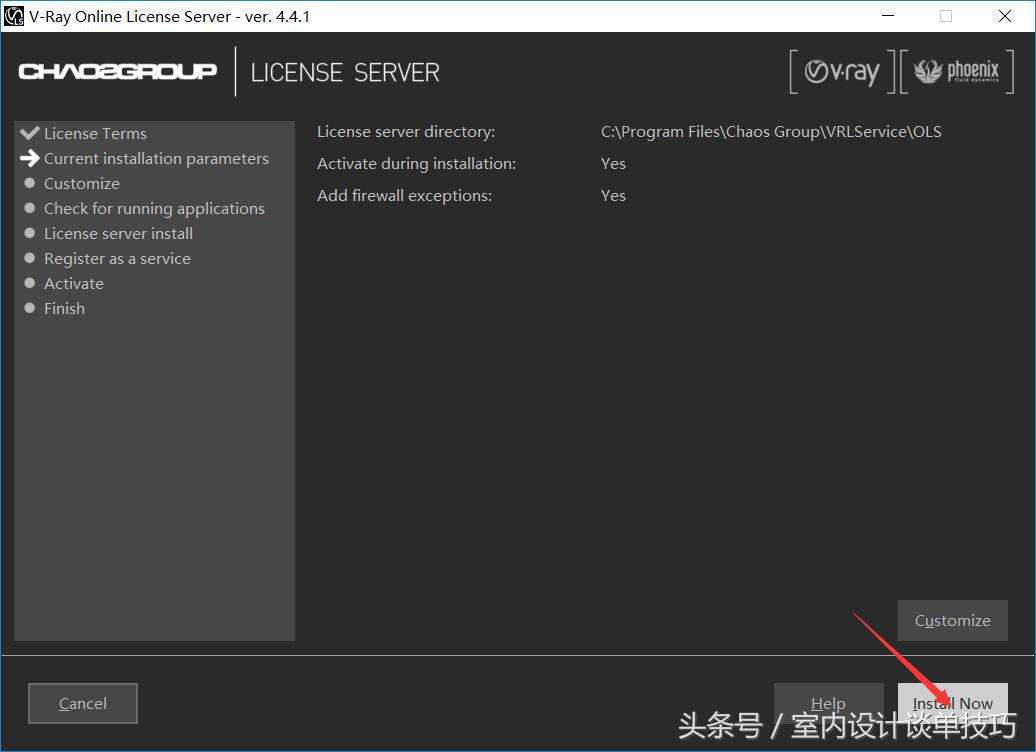Screen dimensions: 1036x752
Task: Click the current step arrow icon
Action: (x=30, y=158)
